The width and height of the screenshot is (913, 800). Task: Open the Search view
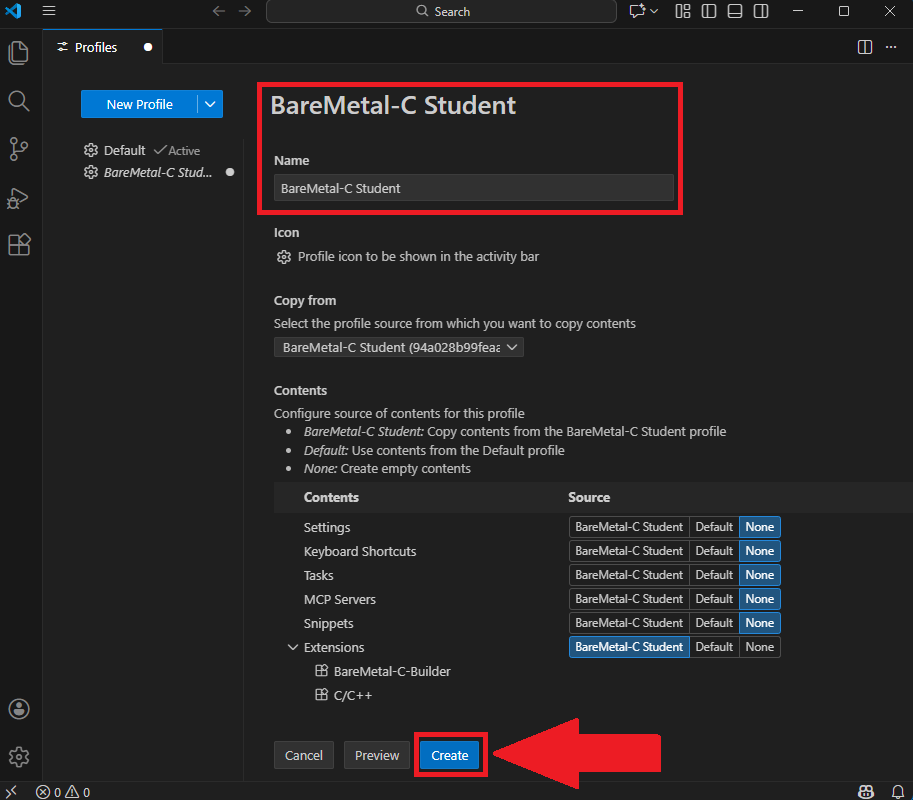click(x=18, y=100)
